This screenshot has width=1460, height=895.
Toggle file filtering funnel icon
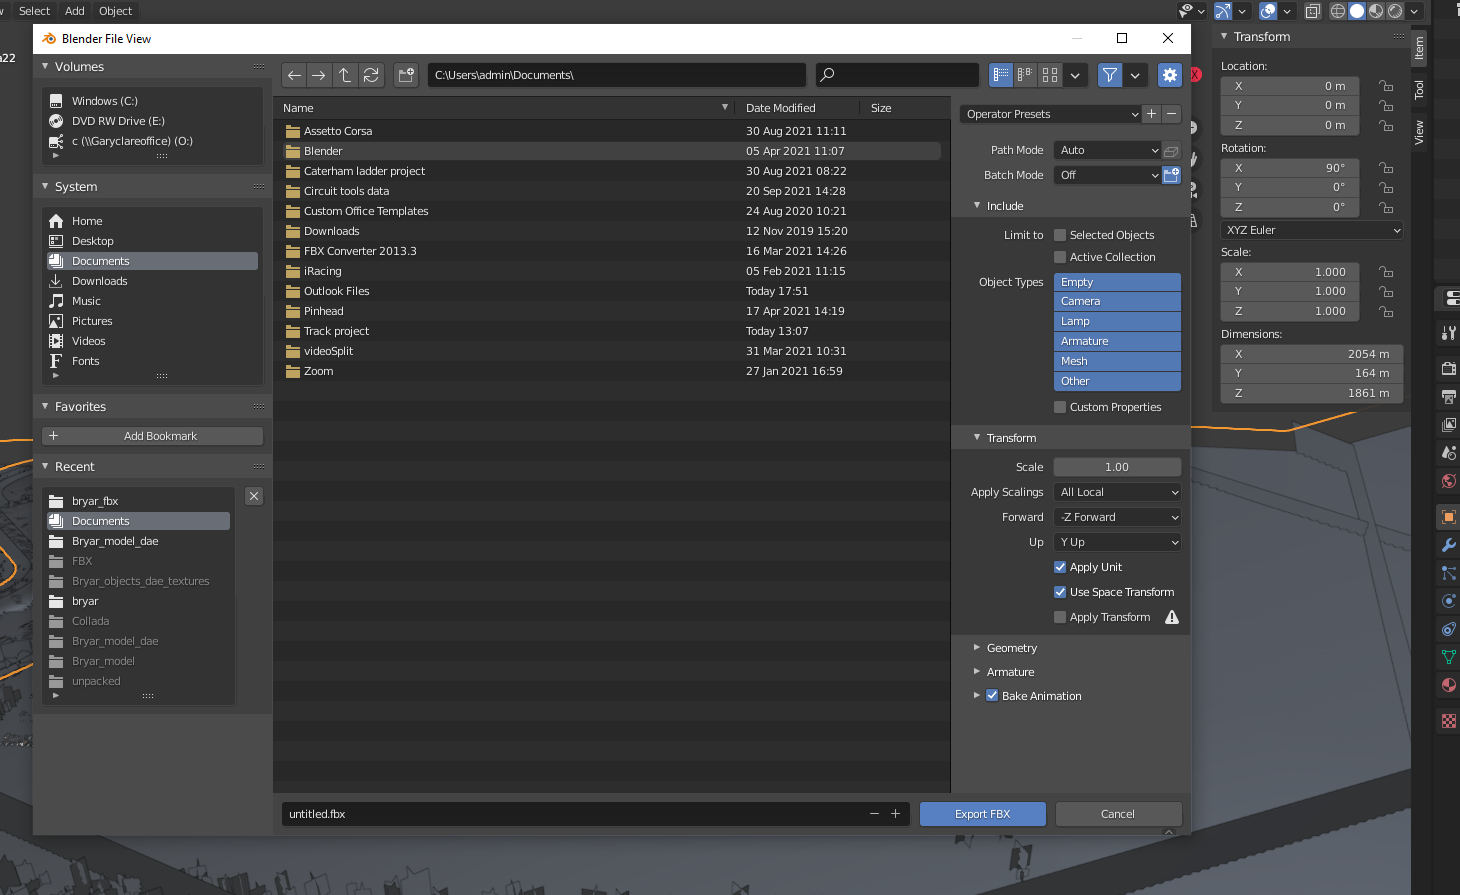(1109, 75)
